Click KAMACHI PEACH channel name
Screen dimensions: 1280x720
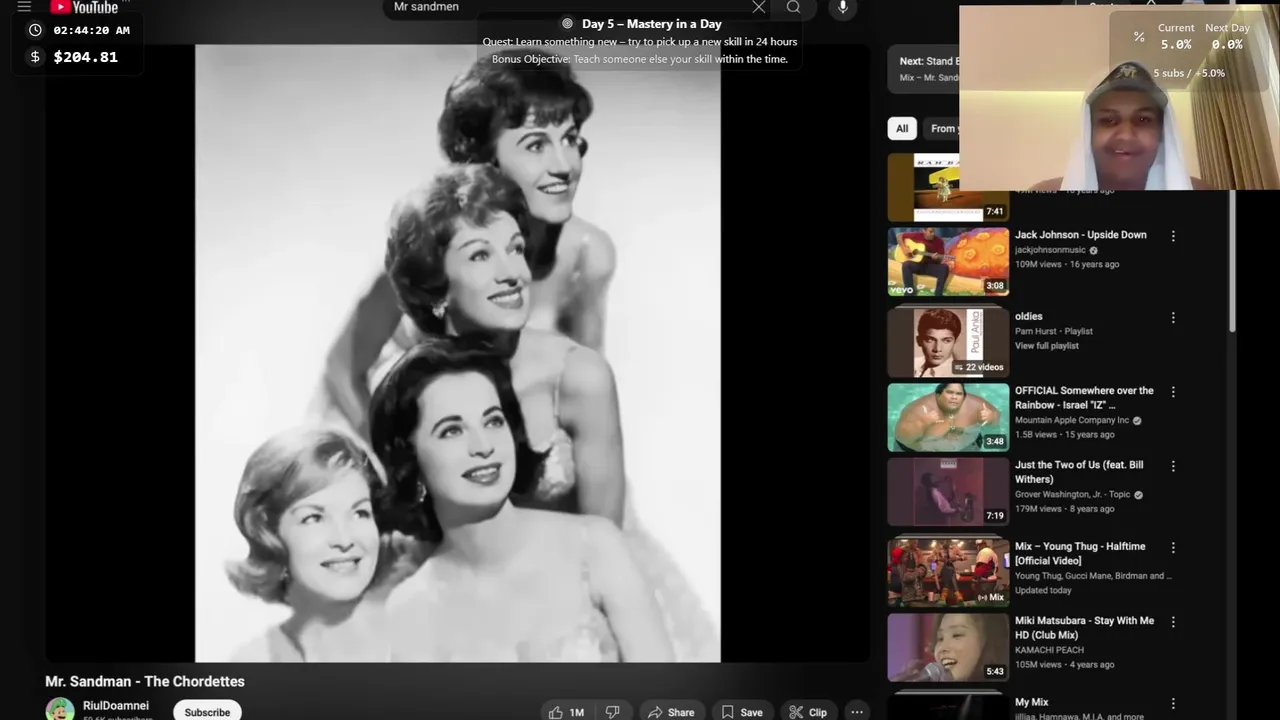point(1049,650)
